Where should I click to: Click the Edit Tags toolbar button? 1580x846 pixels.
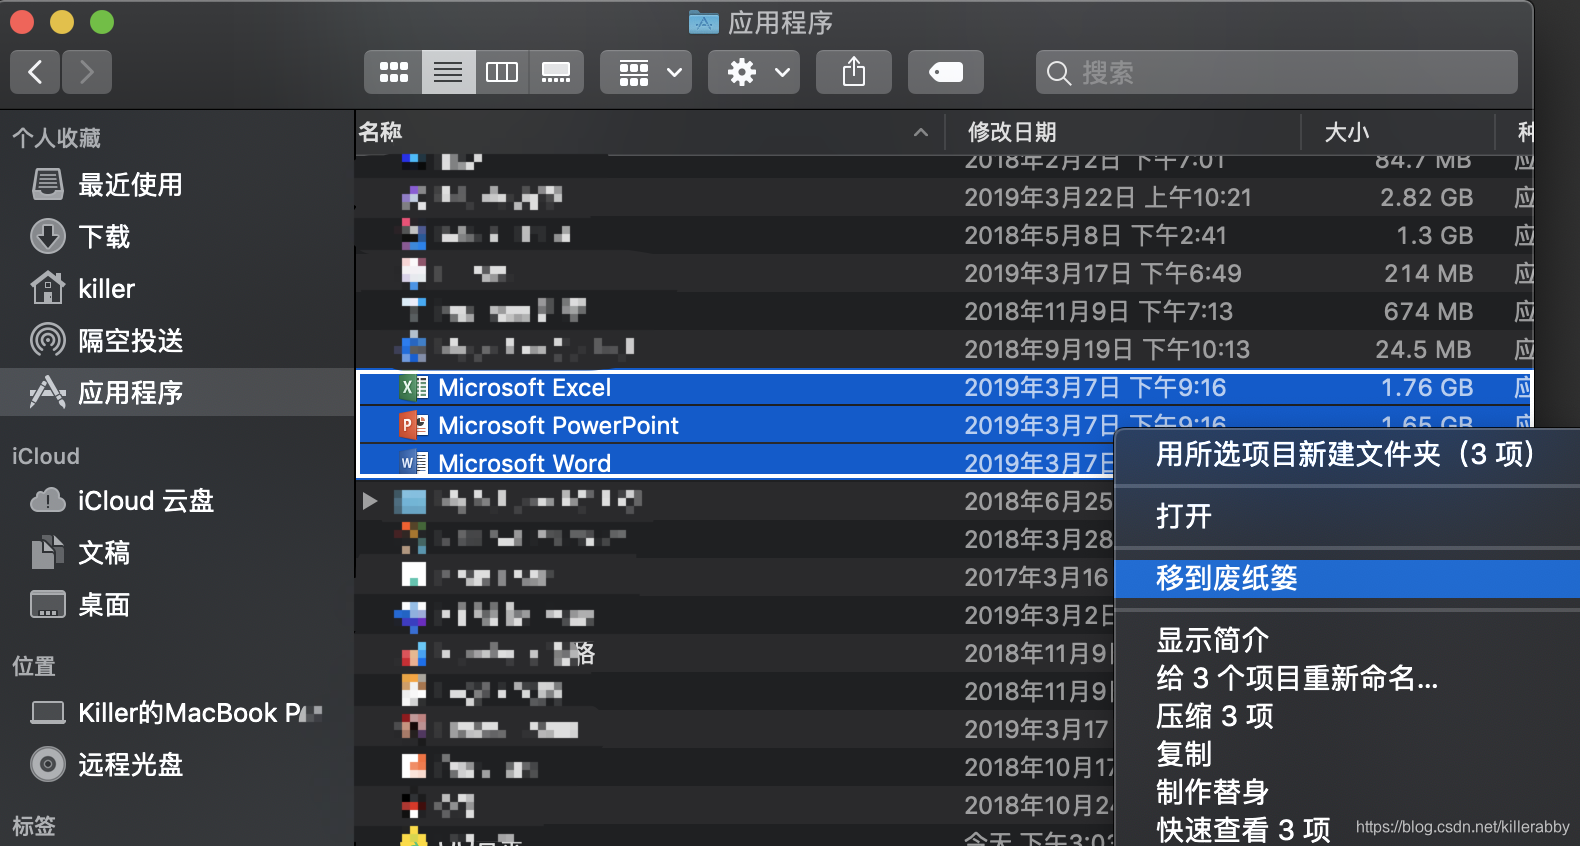point(946,72)
